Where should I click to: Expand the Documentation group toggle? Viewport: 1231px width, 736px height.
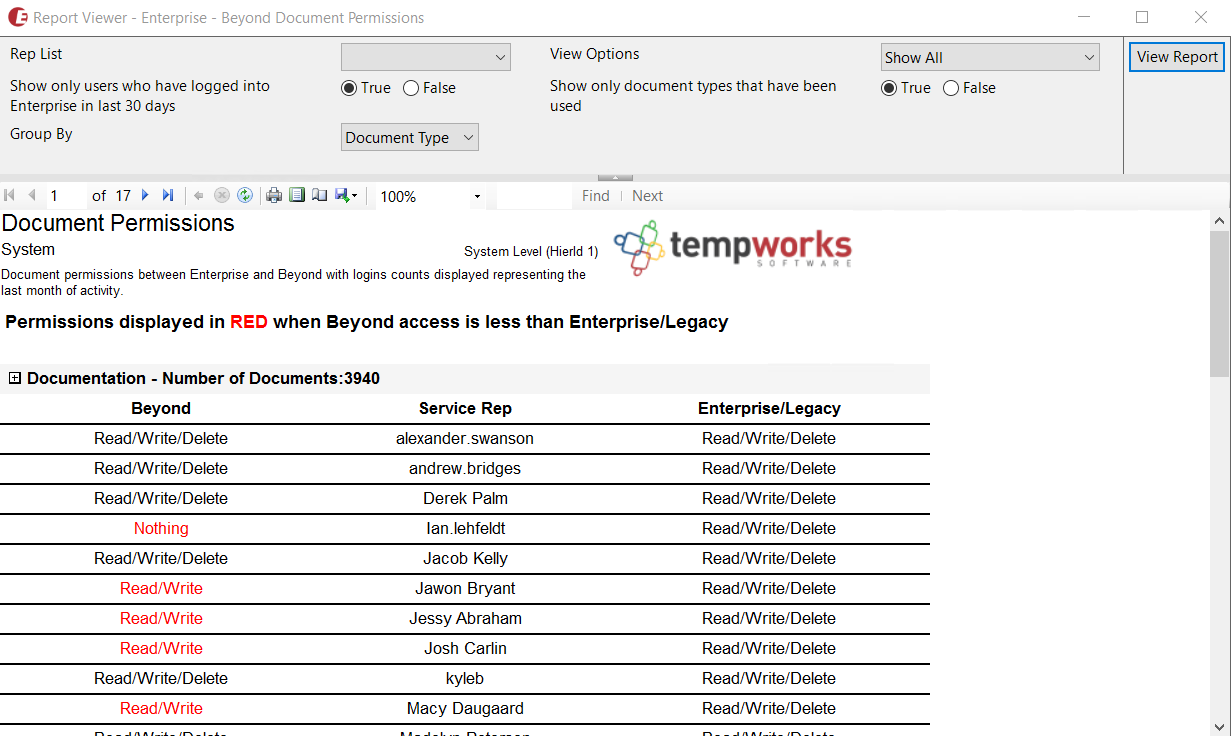(x=15, y=378)
